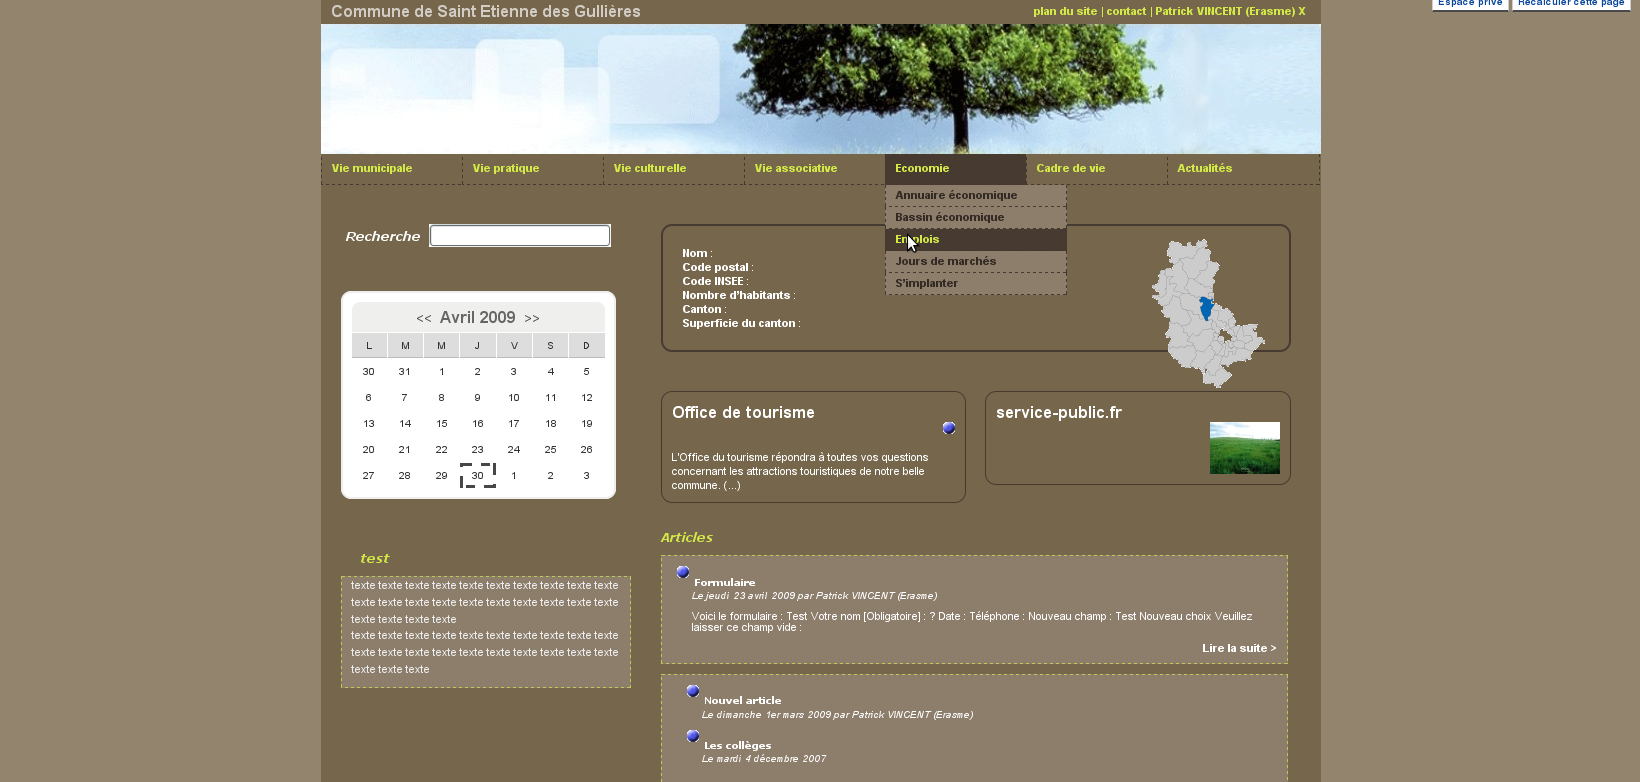
Task: Select day 30 highlighted in the calendar
Action: (x=477, y=476)
